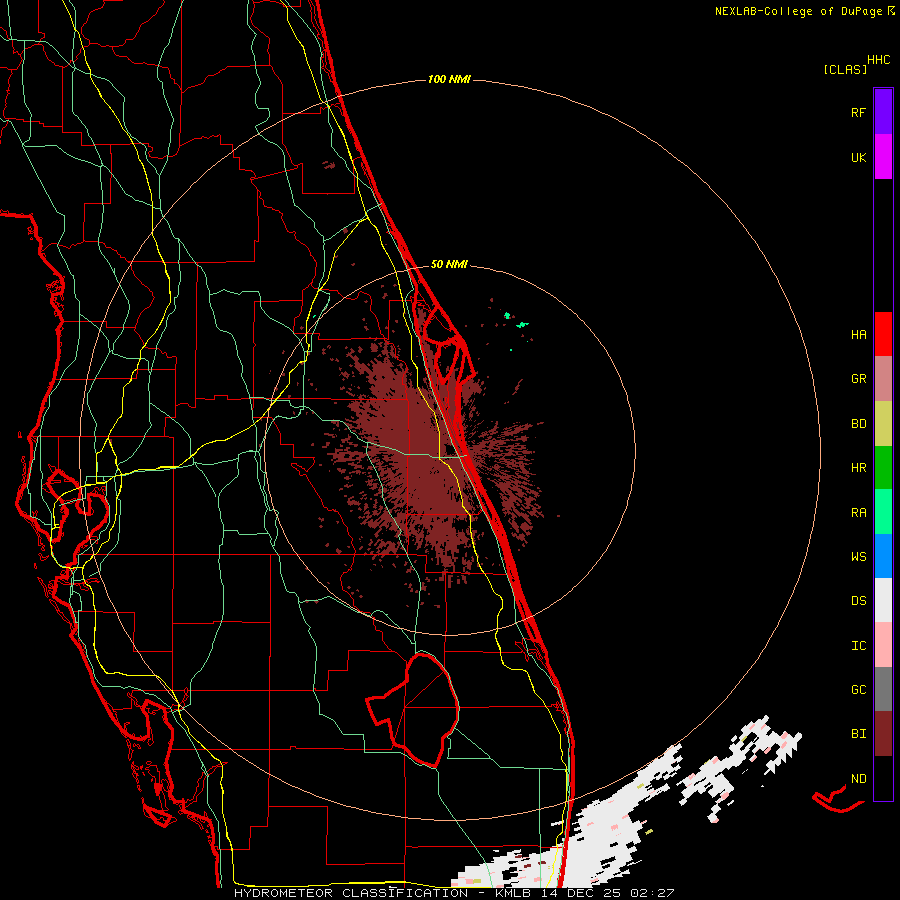This screenshot has width=900, height=900.
Task: Select the DS white legend swatch
Action: (883, 600)
